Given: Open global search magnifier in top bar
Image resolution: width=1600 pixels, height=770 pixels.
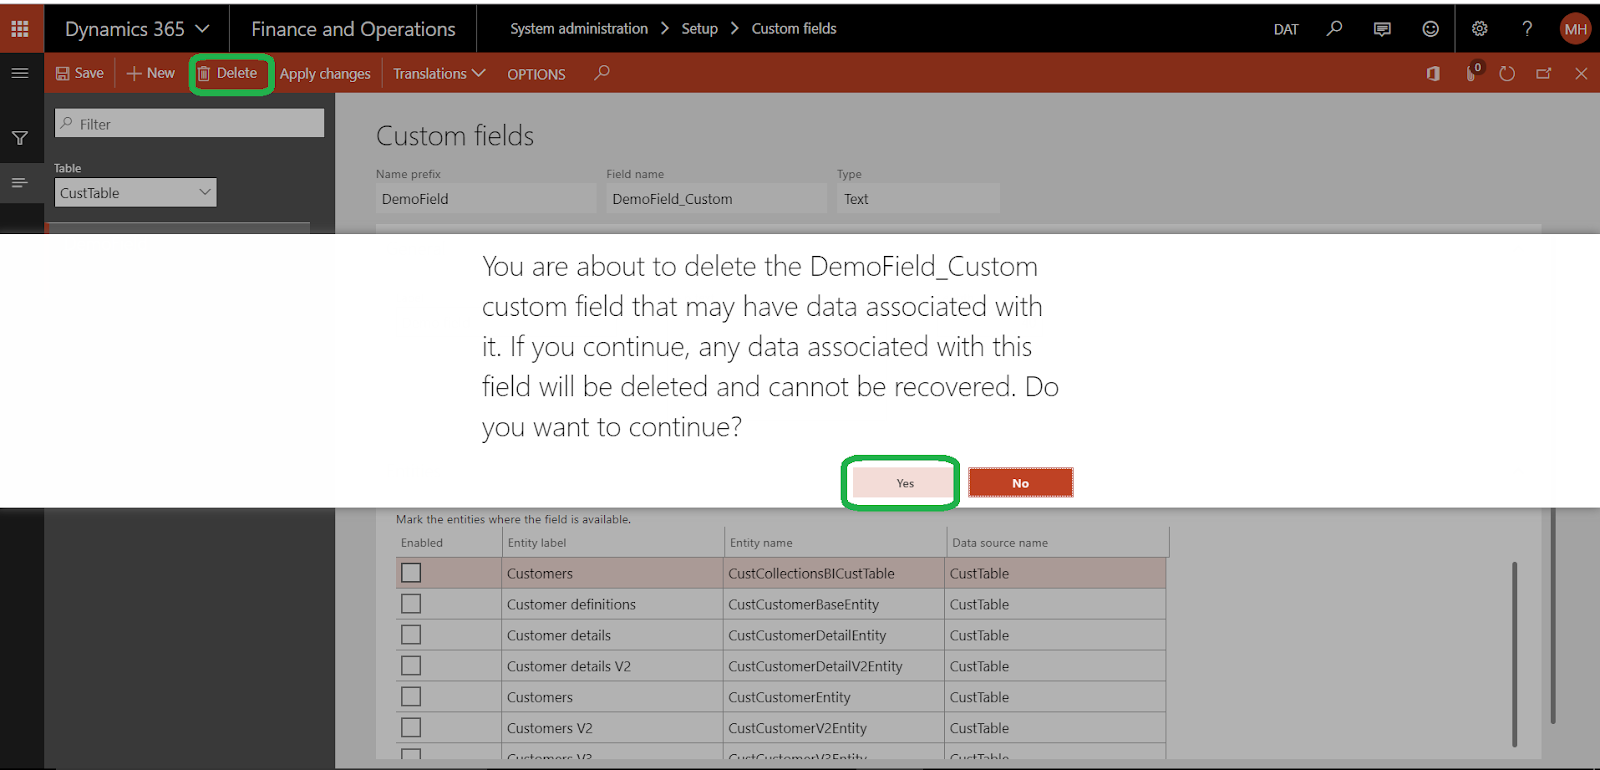Looking at the screenshot, I should 1334,29.
